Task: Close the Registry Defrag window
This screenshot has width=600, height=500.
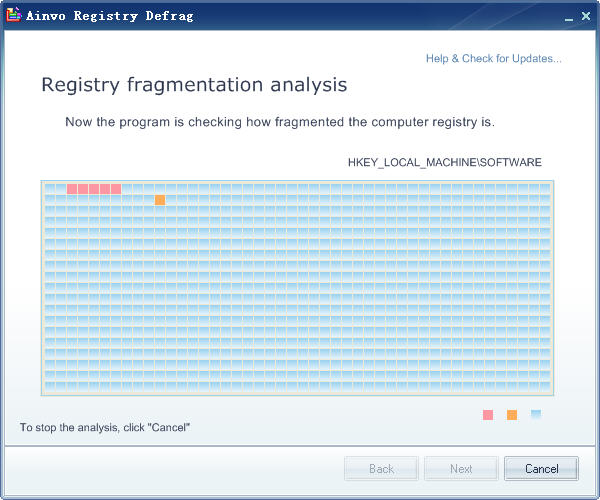Action: point(586,16)
